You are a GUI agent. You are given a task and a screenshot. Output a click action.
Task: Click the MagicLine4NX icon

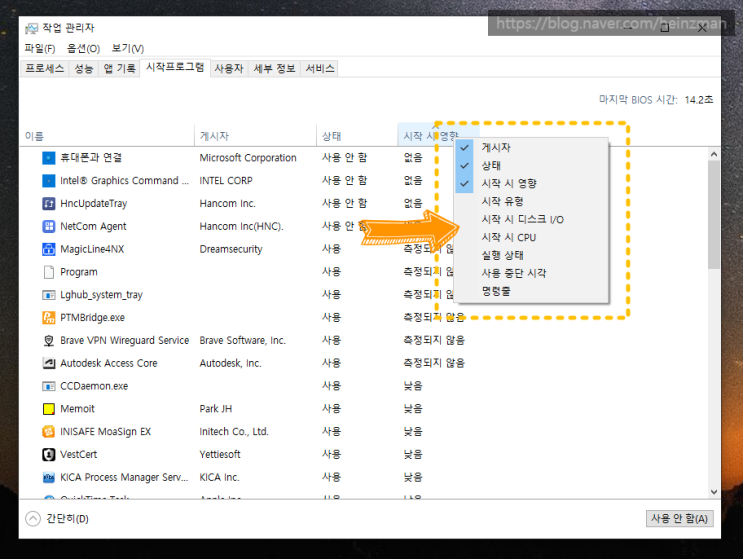(x=49, y=249)
